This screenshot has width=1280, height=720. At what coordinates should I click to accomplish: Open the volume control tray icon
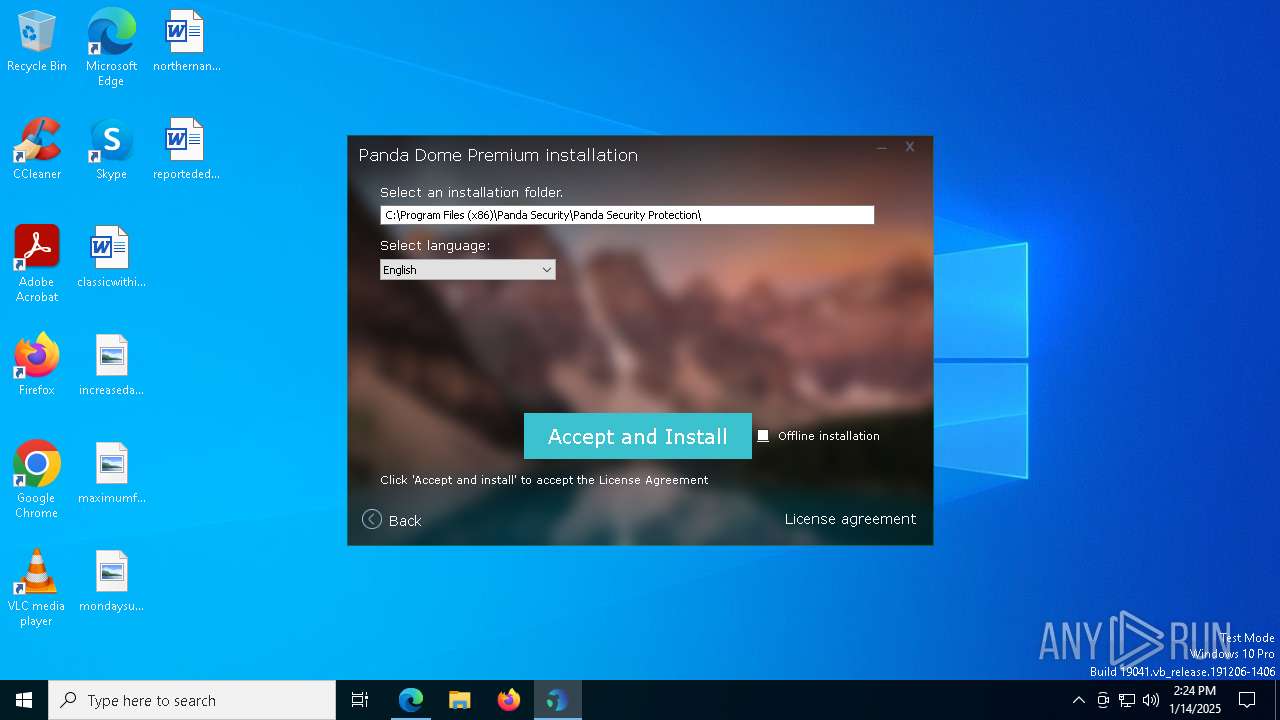point(1151,700)
